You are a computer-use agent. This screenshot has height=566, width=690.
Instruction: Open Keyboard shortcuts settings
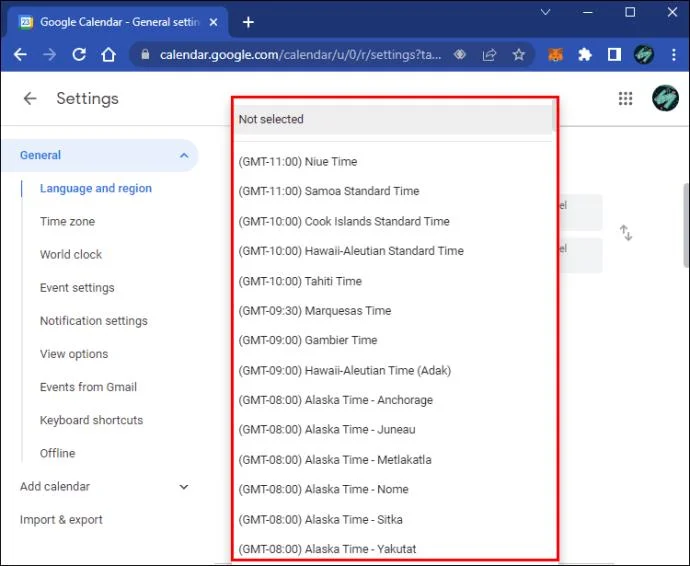[x=92, y=420]
